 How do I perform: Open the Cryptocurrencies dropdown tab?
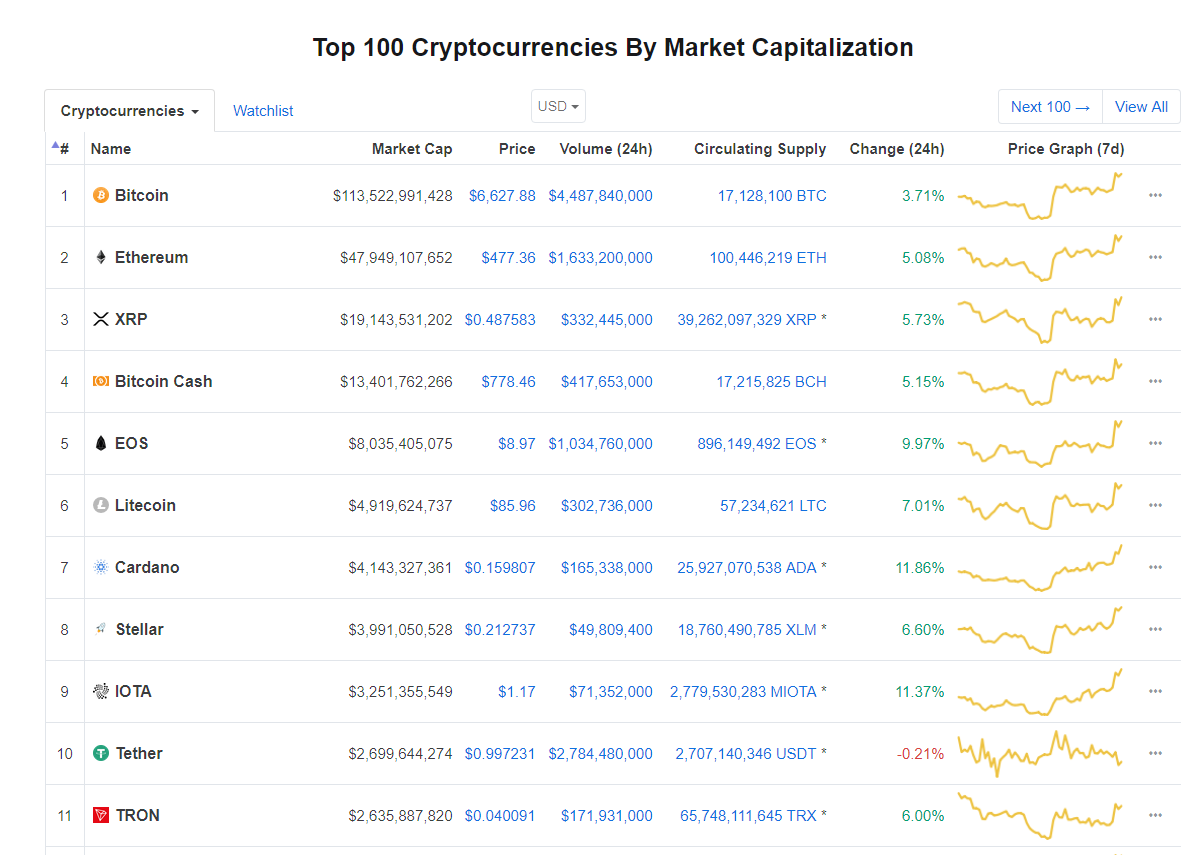pos(129,111)
